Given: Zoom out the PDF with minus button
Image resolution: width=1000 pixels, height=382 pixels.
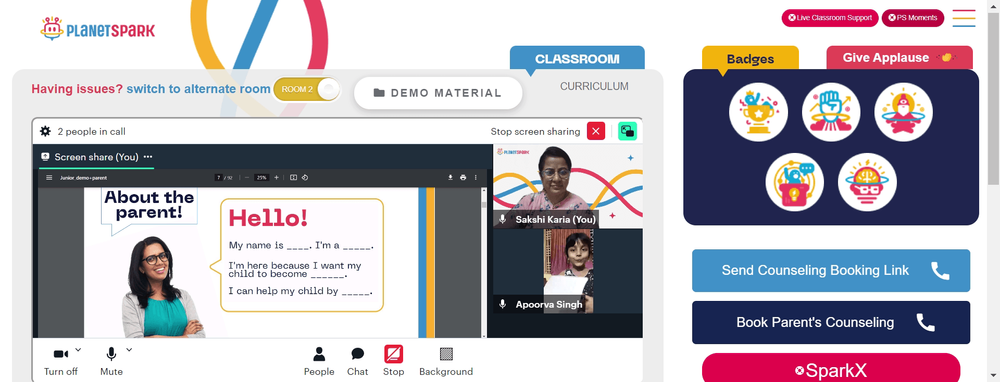Looking at the screenshot, I should coord(247,178).
